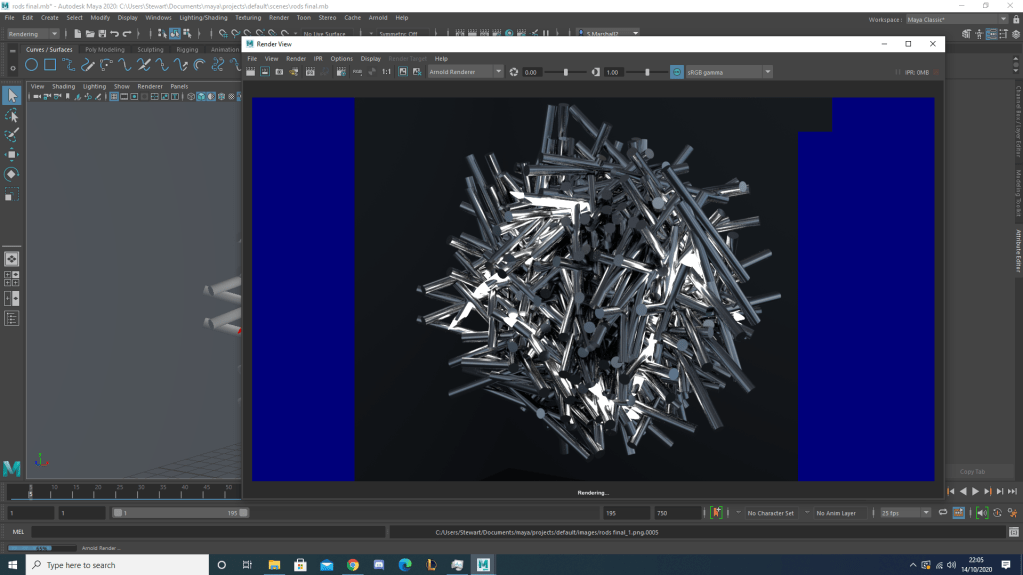Pick the Rotate tool in the toolbox
This screenshot has height=575, width=1023.
12,174
